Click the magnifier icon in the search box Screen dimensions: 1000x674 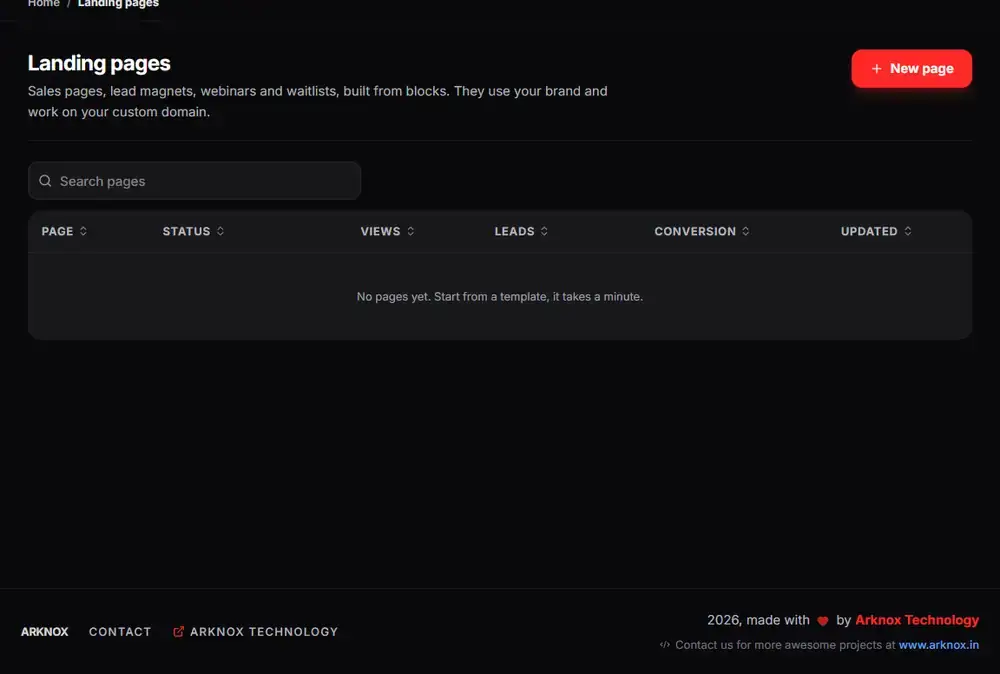(x=45, y=181)
